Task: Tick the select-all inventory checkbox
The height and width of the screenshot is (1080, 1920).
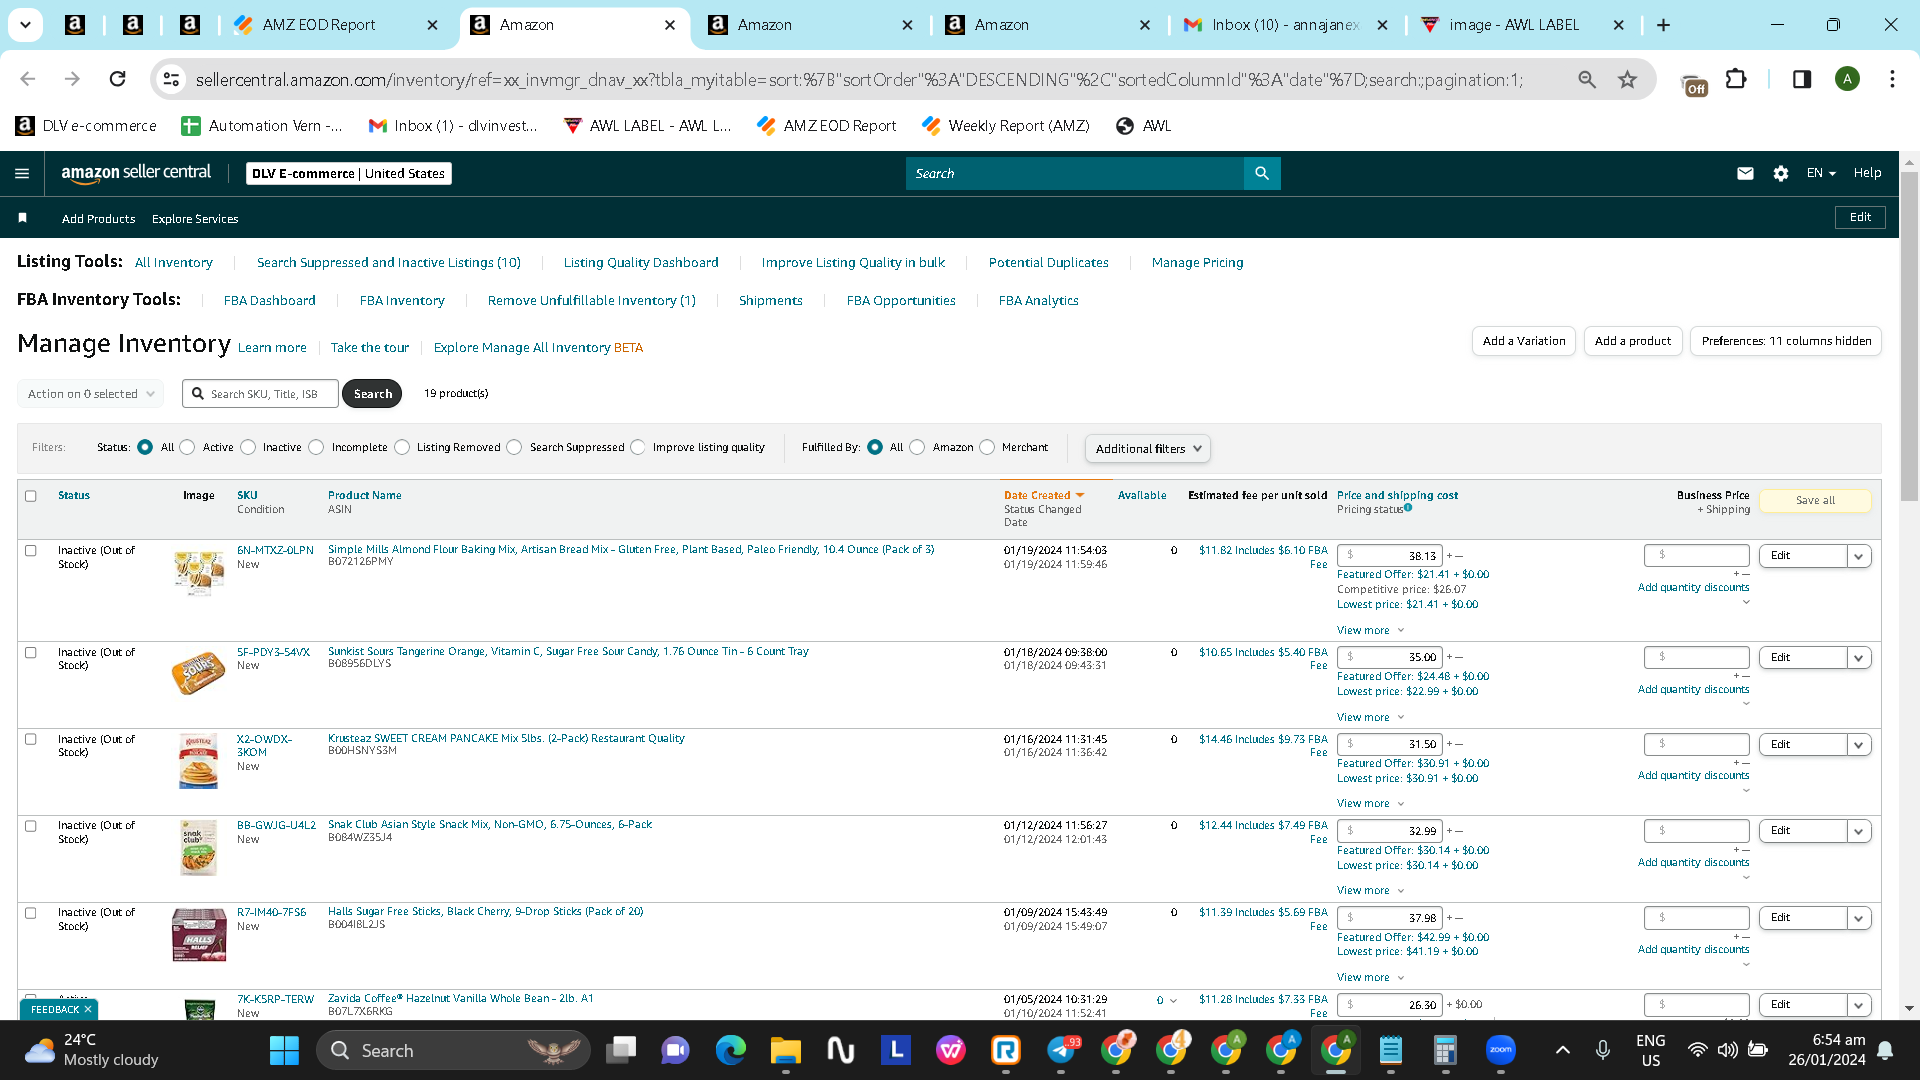Action: (31, 496)
